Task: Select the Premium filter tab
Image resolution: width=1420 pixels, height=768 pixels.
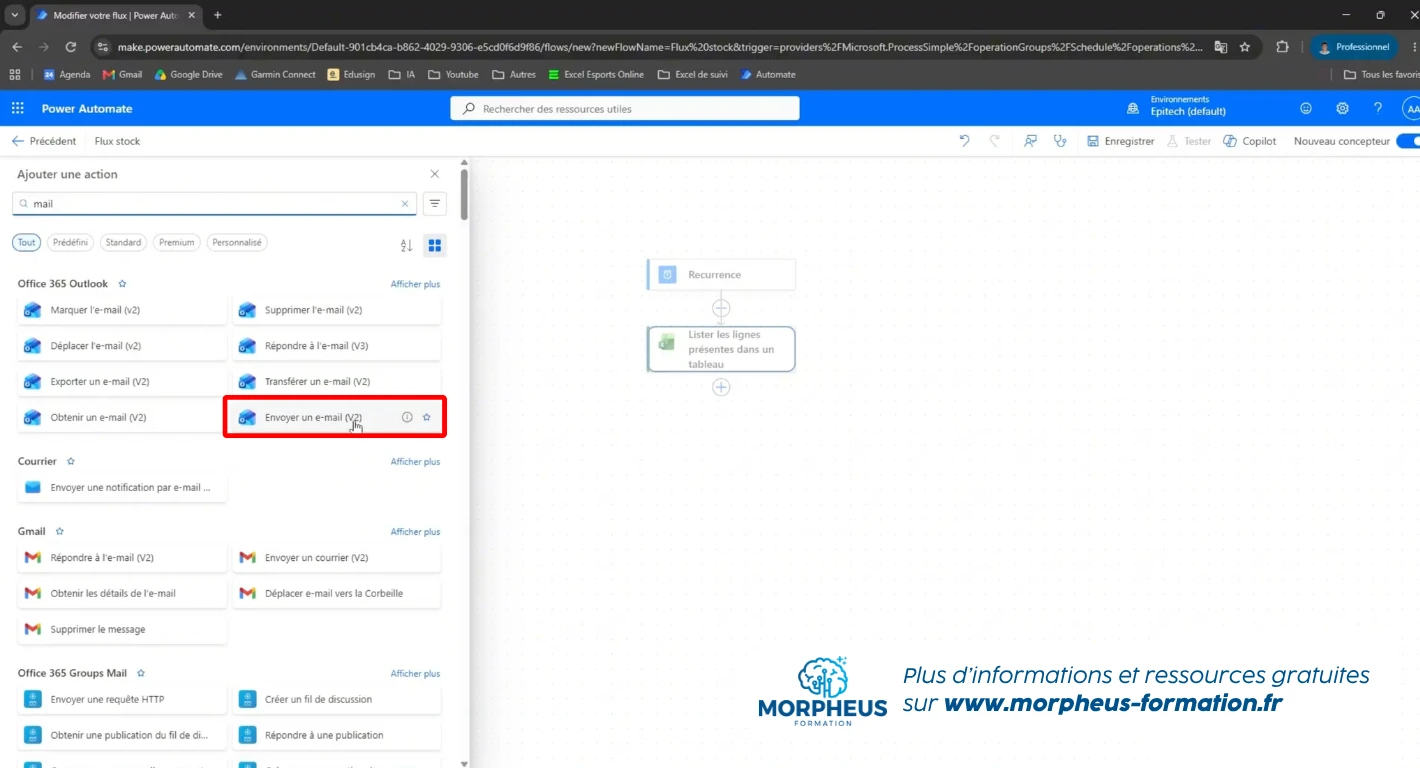Action: [x=177, y=242]
